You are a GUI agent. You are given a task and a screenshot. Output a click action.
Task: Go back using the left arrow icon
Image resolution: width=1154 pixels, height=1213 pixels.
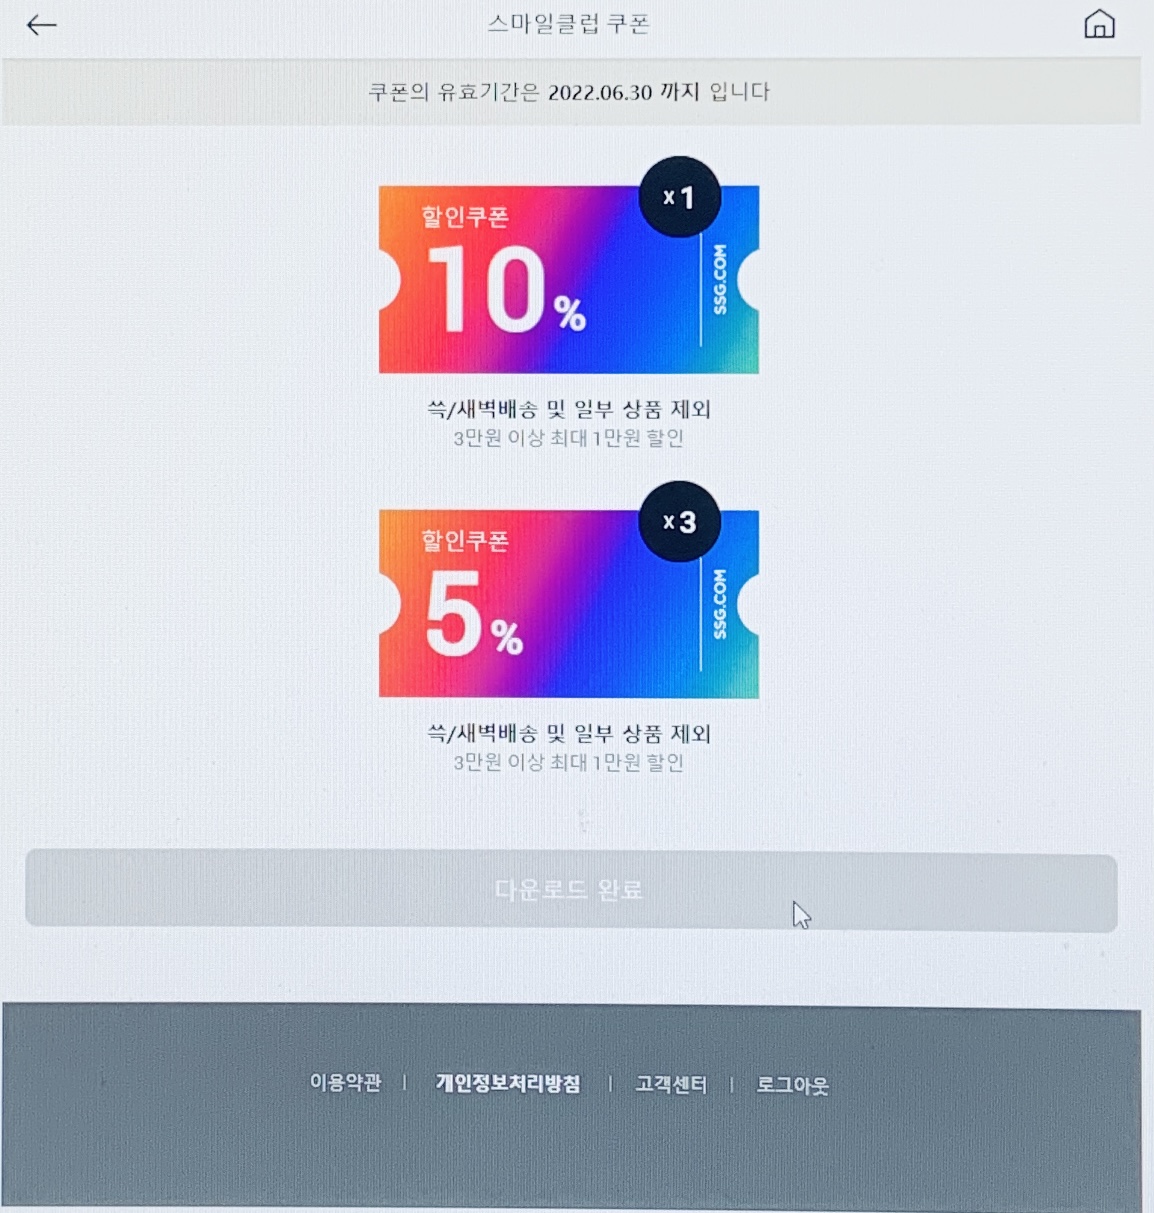coord(41,25)
